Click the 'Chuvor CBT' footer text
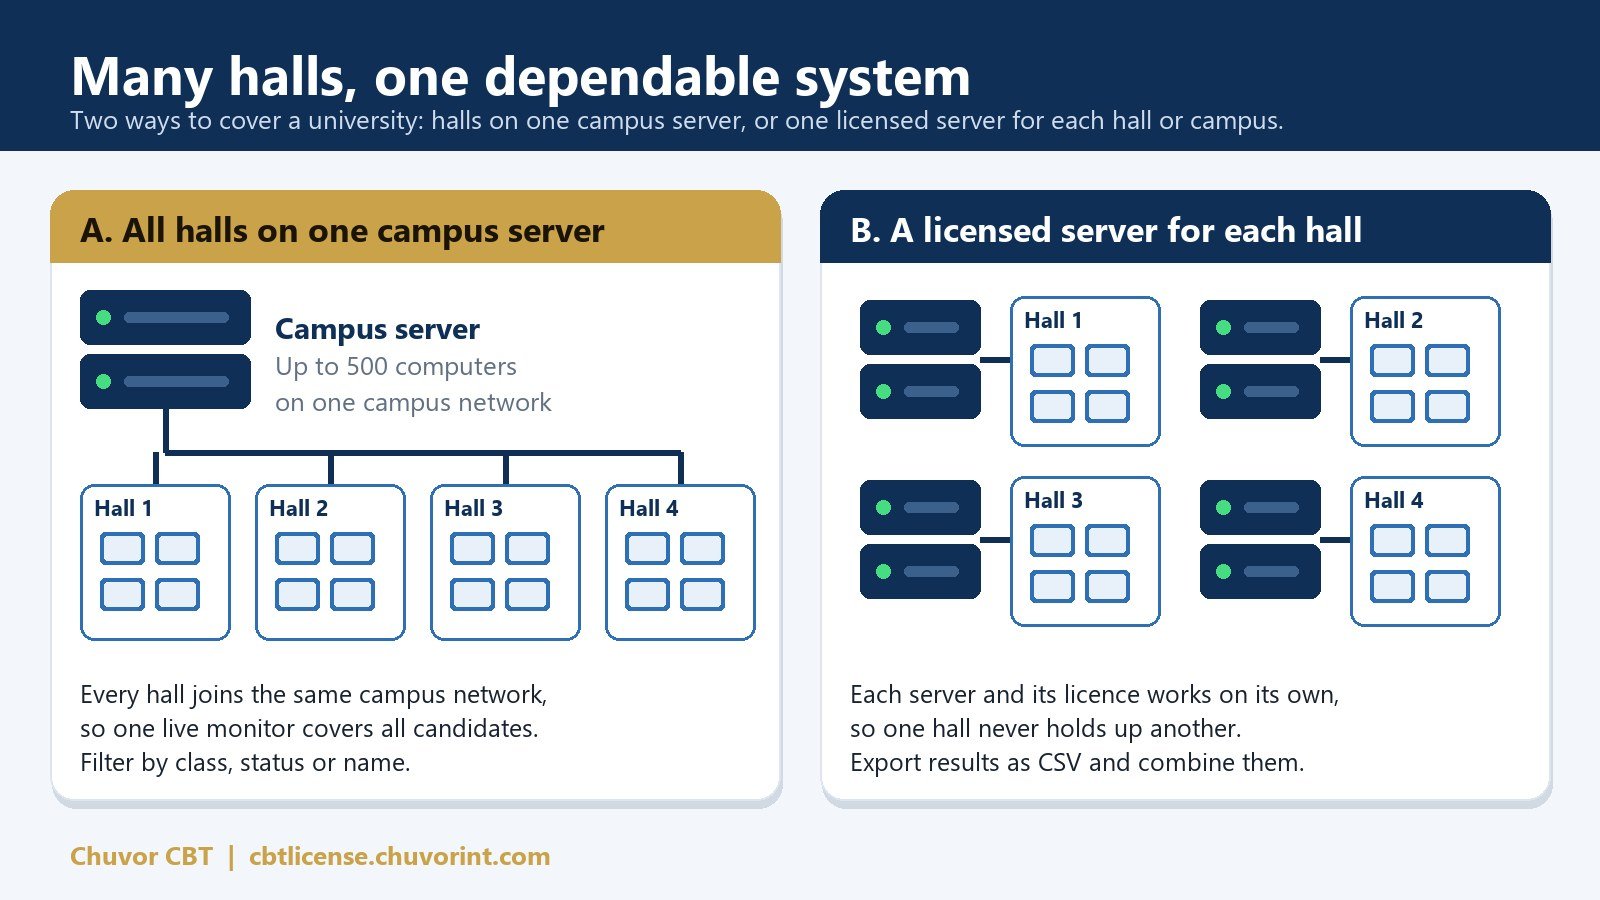This screenshot has width=1600, height=900. 141,857
